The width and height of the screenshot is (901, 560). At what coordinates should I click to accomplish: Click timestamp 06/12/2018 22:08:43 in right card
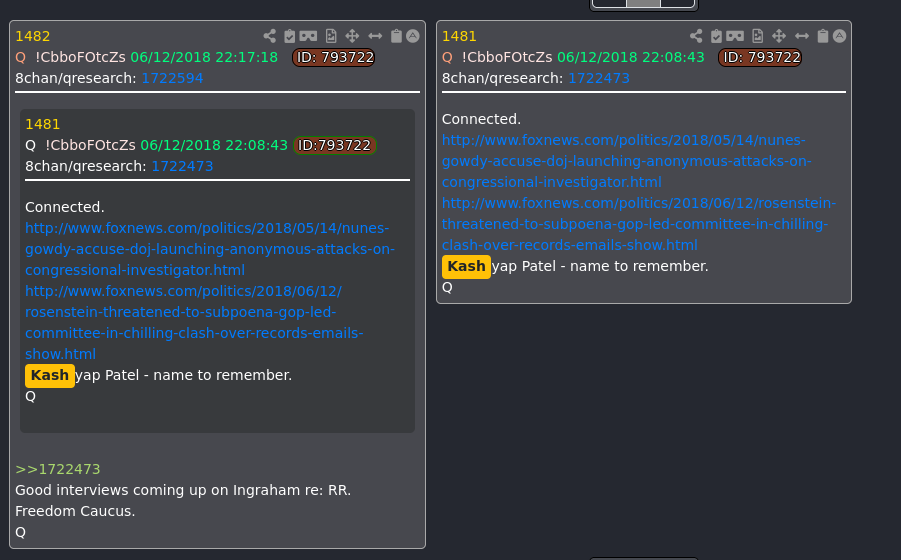tap(630, 57)
